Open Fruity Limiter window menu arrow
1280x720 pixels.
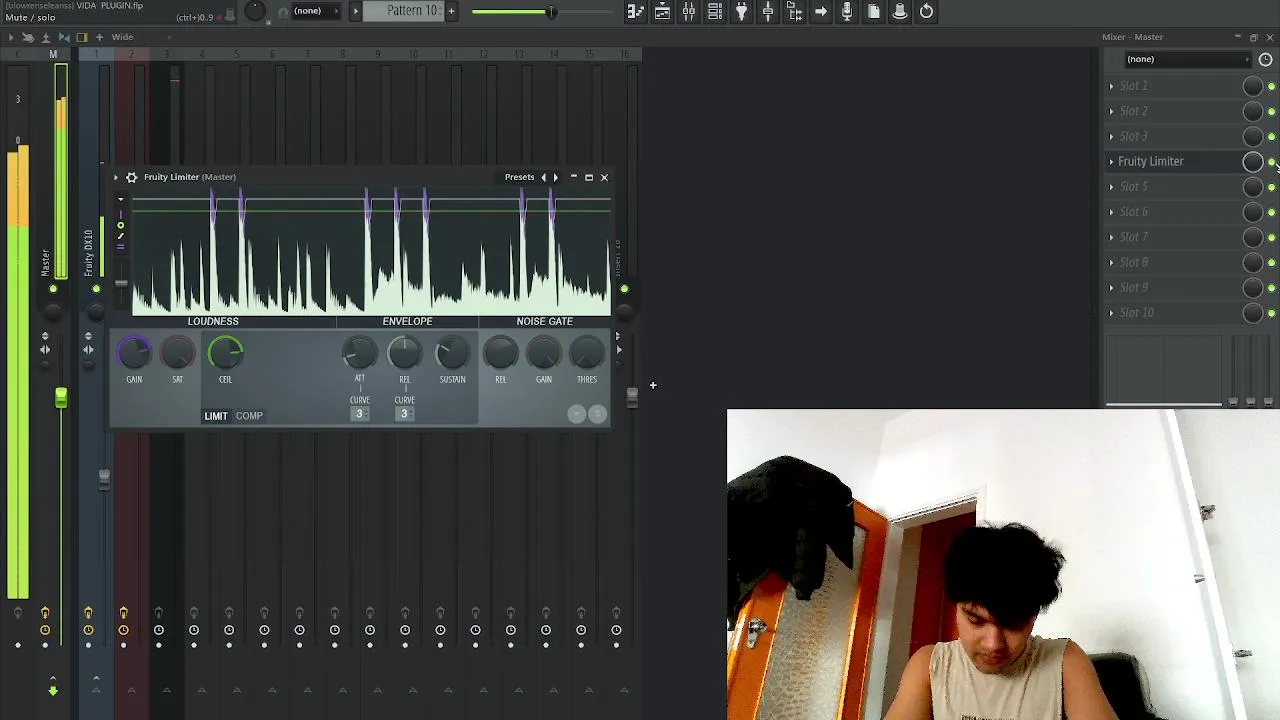pos(116,177)
